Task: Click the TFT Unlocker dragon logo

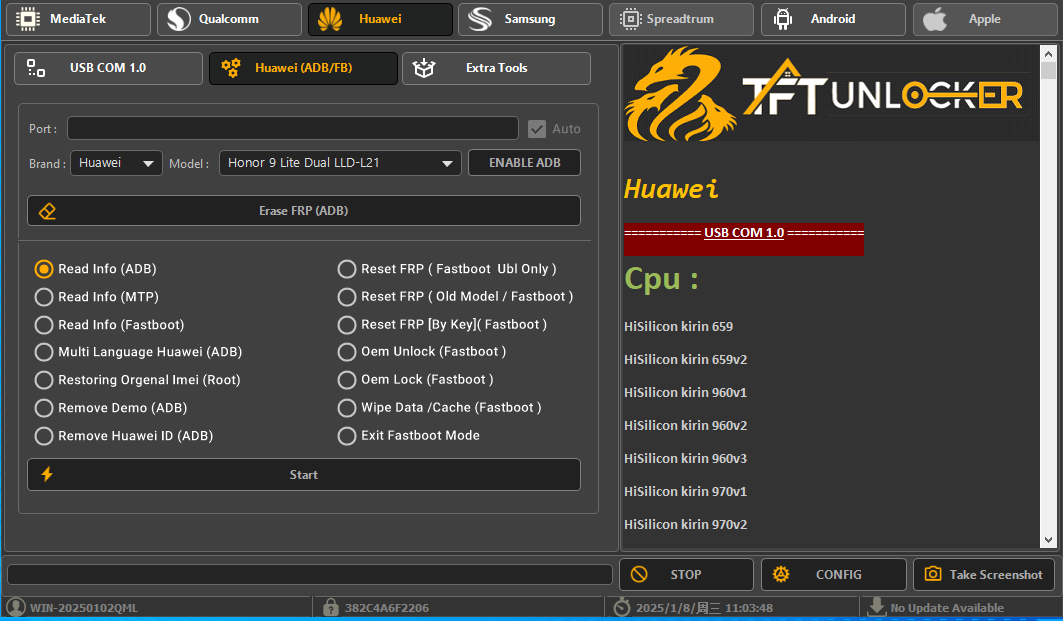Action: tap(680, 94)
